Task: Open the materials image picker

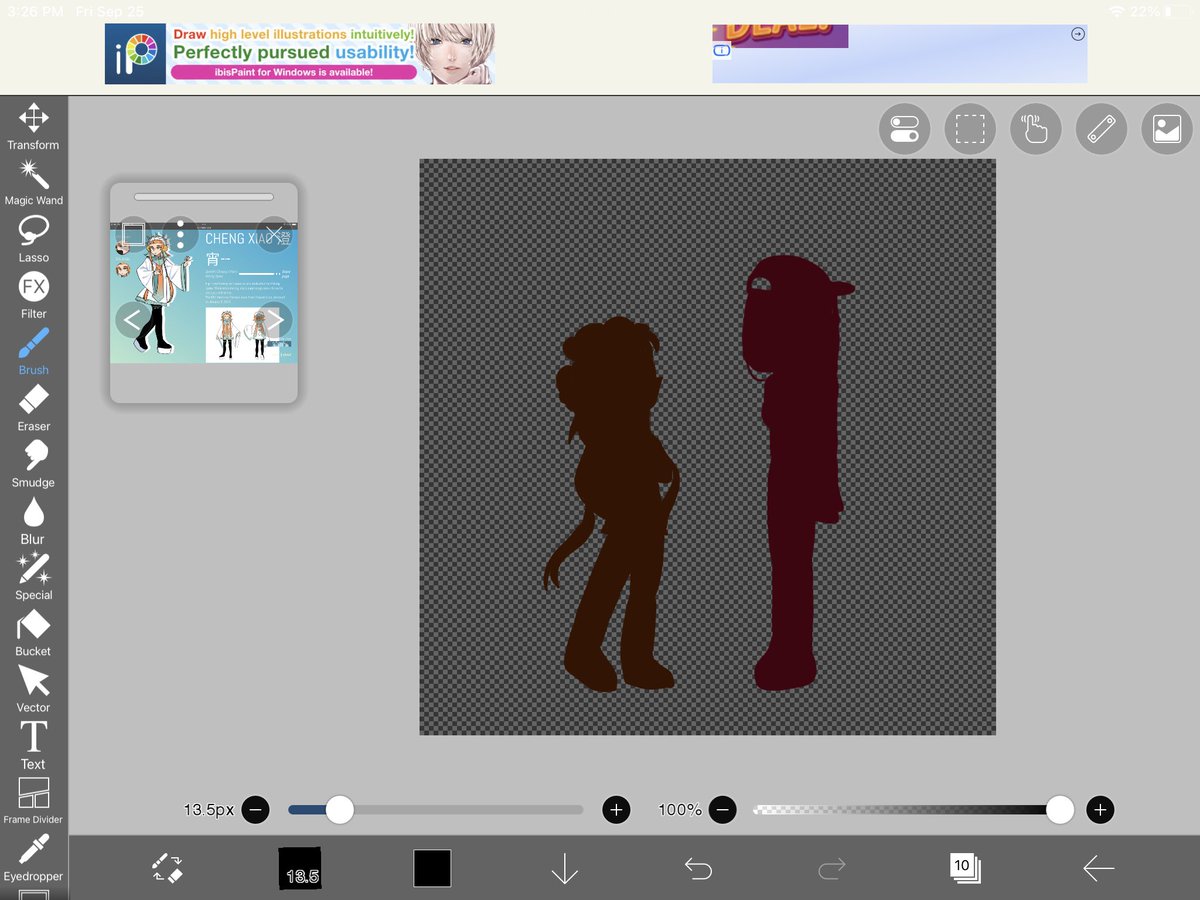Action: coord(1167,129)
